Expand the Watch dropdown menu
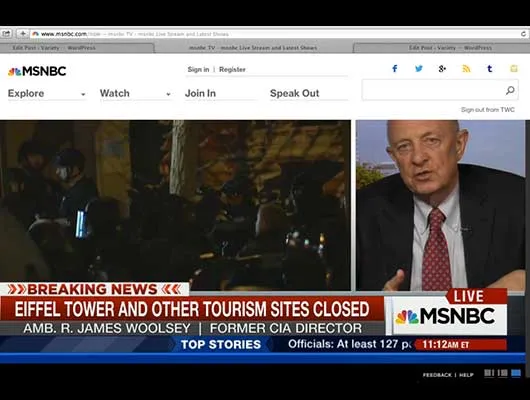This screenshot has height=400, width=530. pyautogui.click(x=135, y=93)
